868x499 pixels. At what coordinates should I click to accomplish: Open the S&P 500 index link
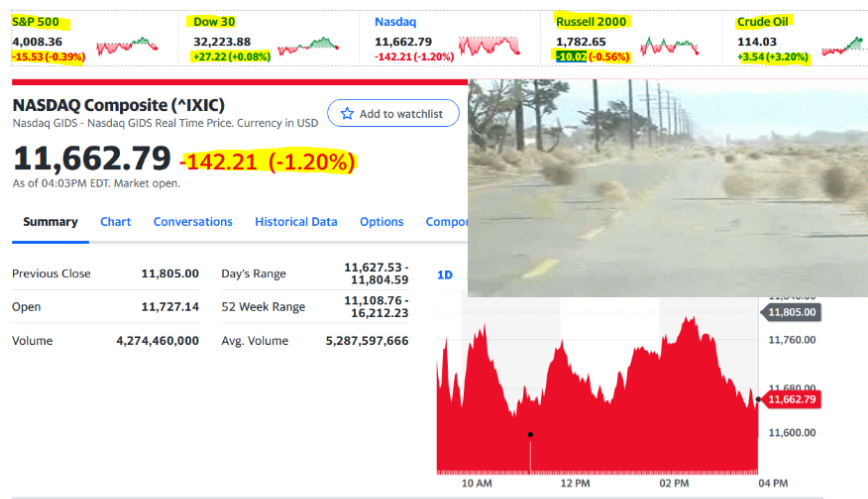pos(35,22)
